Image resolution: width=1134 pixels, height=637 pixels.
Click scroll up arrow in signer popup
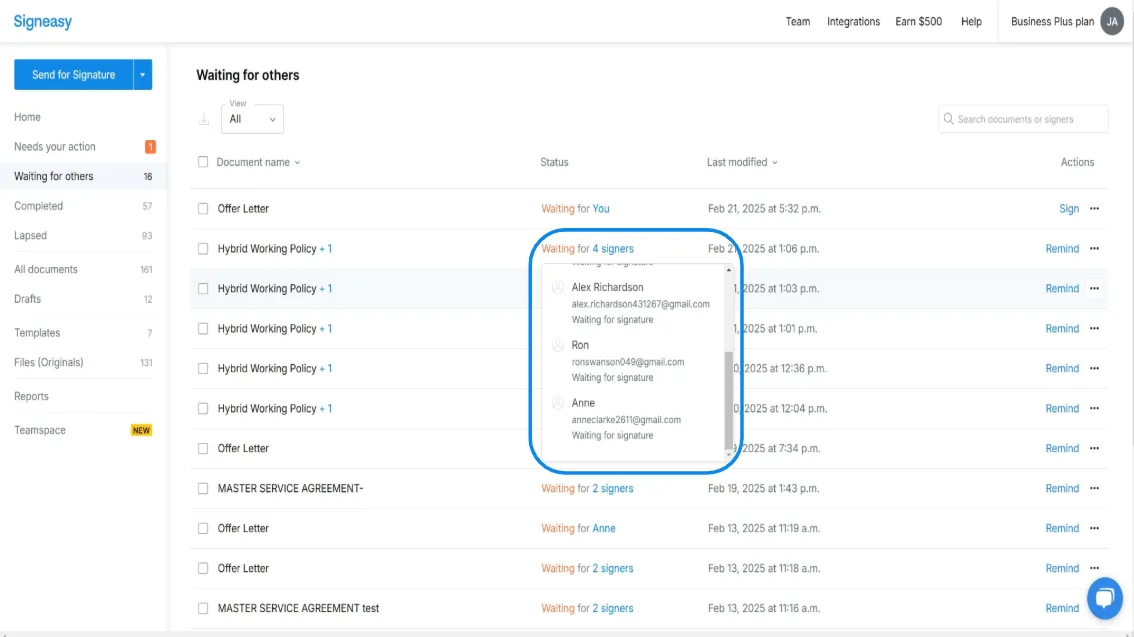[728, 270]
